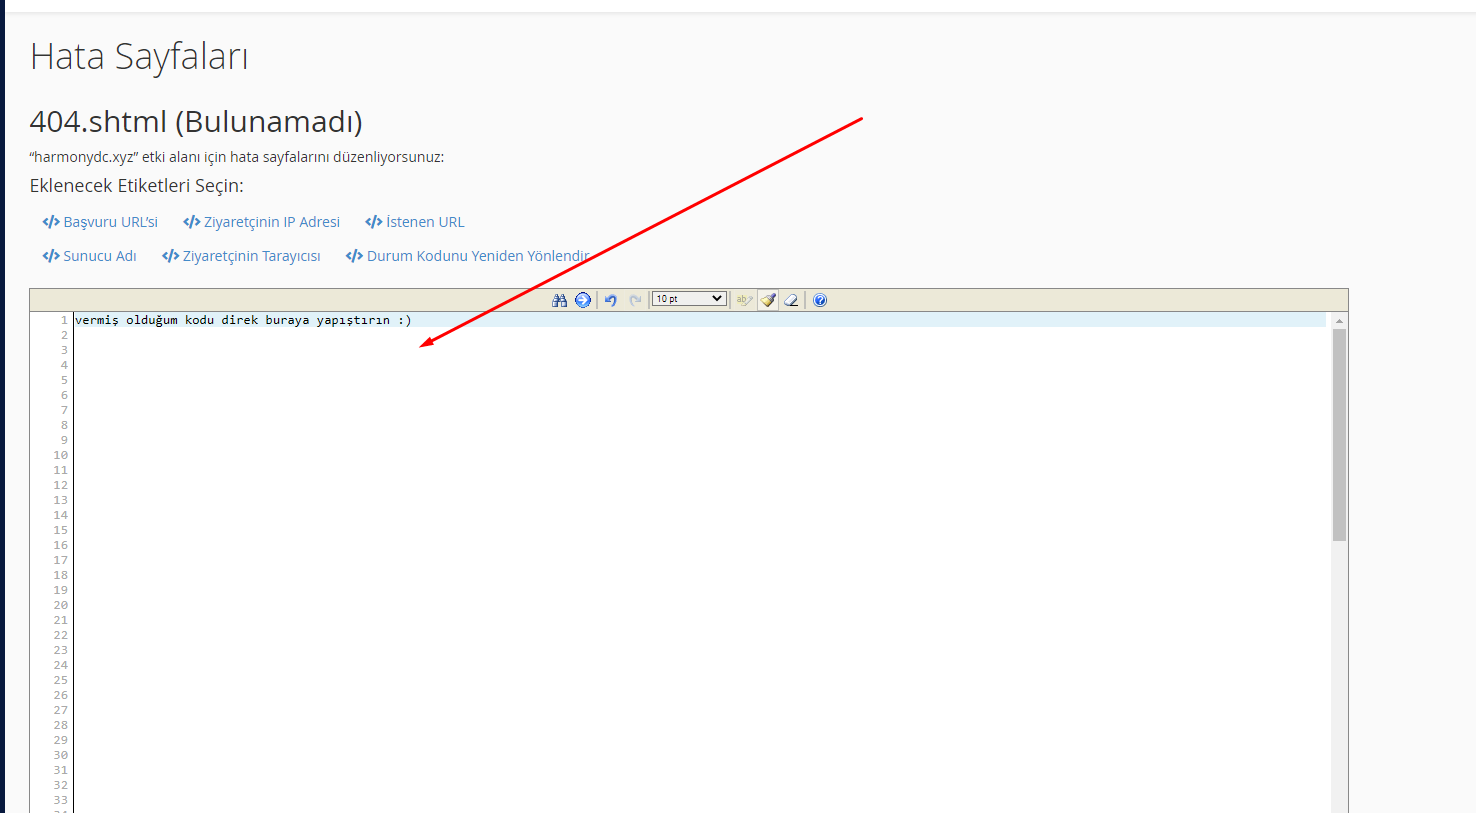
Task: Redo an edit using the redo arrow icon
Action: coord(636,299)
